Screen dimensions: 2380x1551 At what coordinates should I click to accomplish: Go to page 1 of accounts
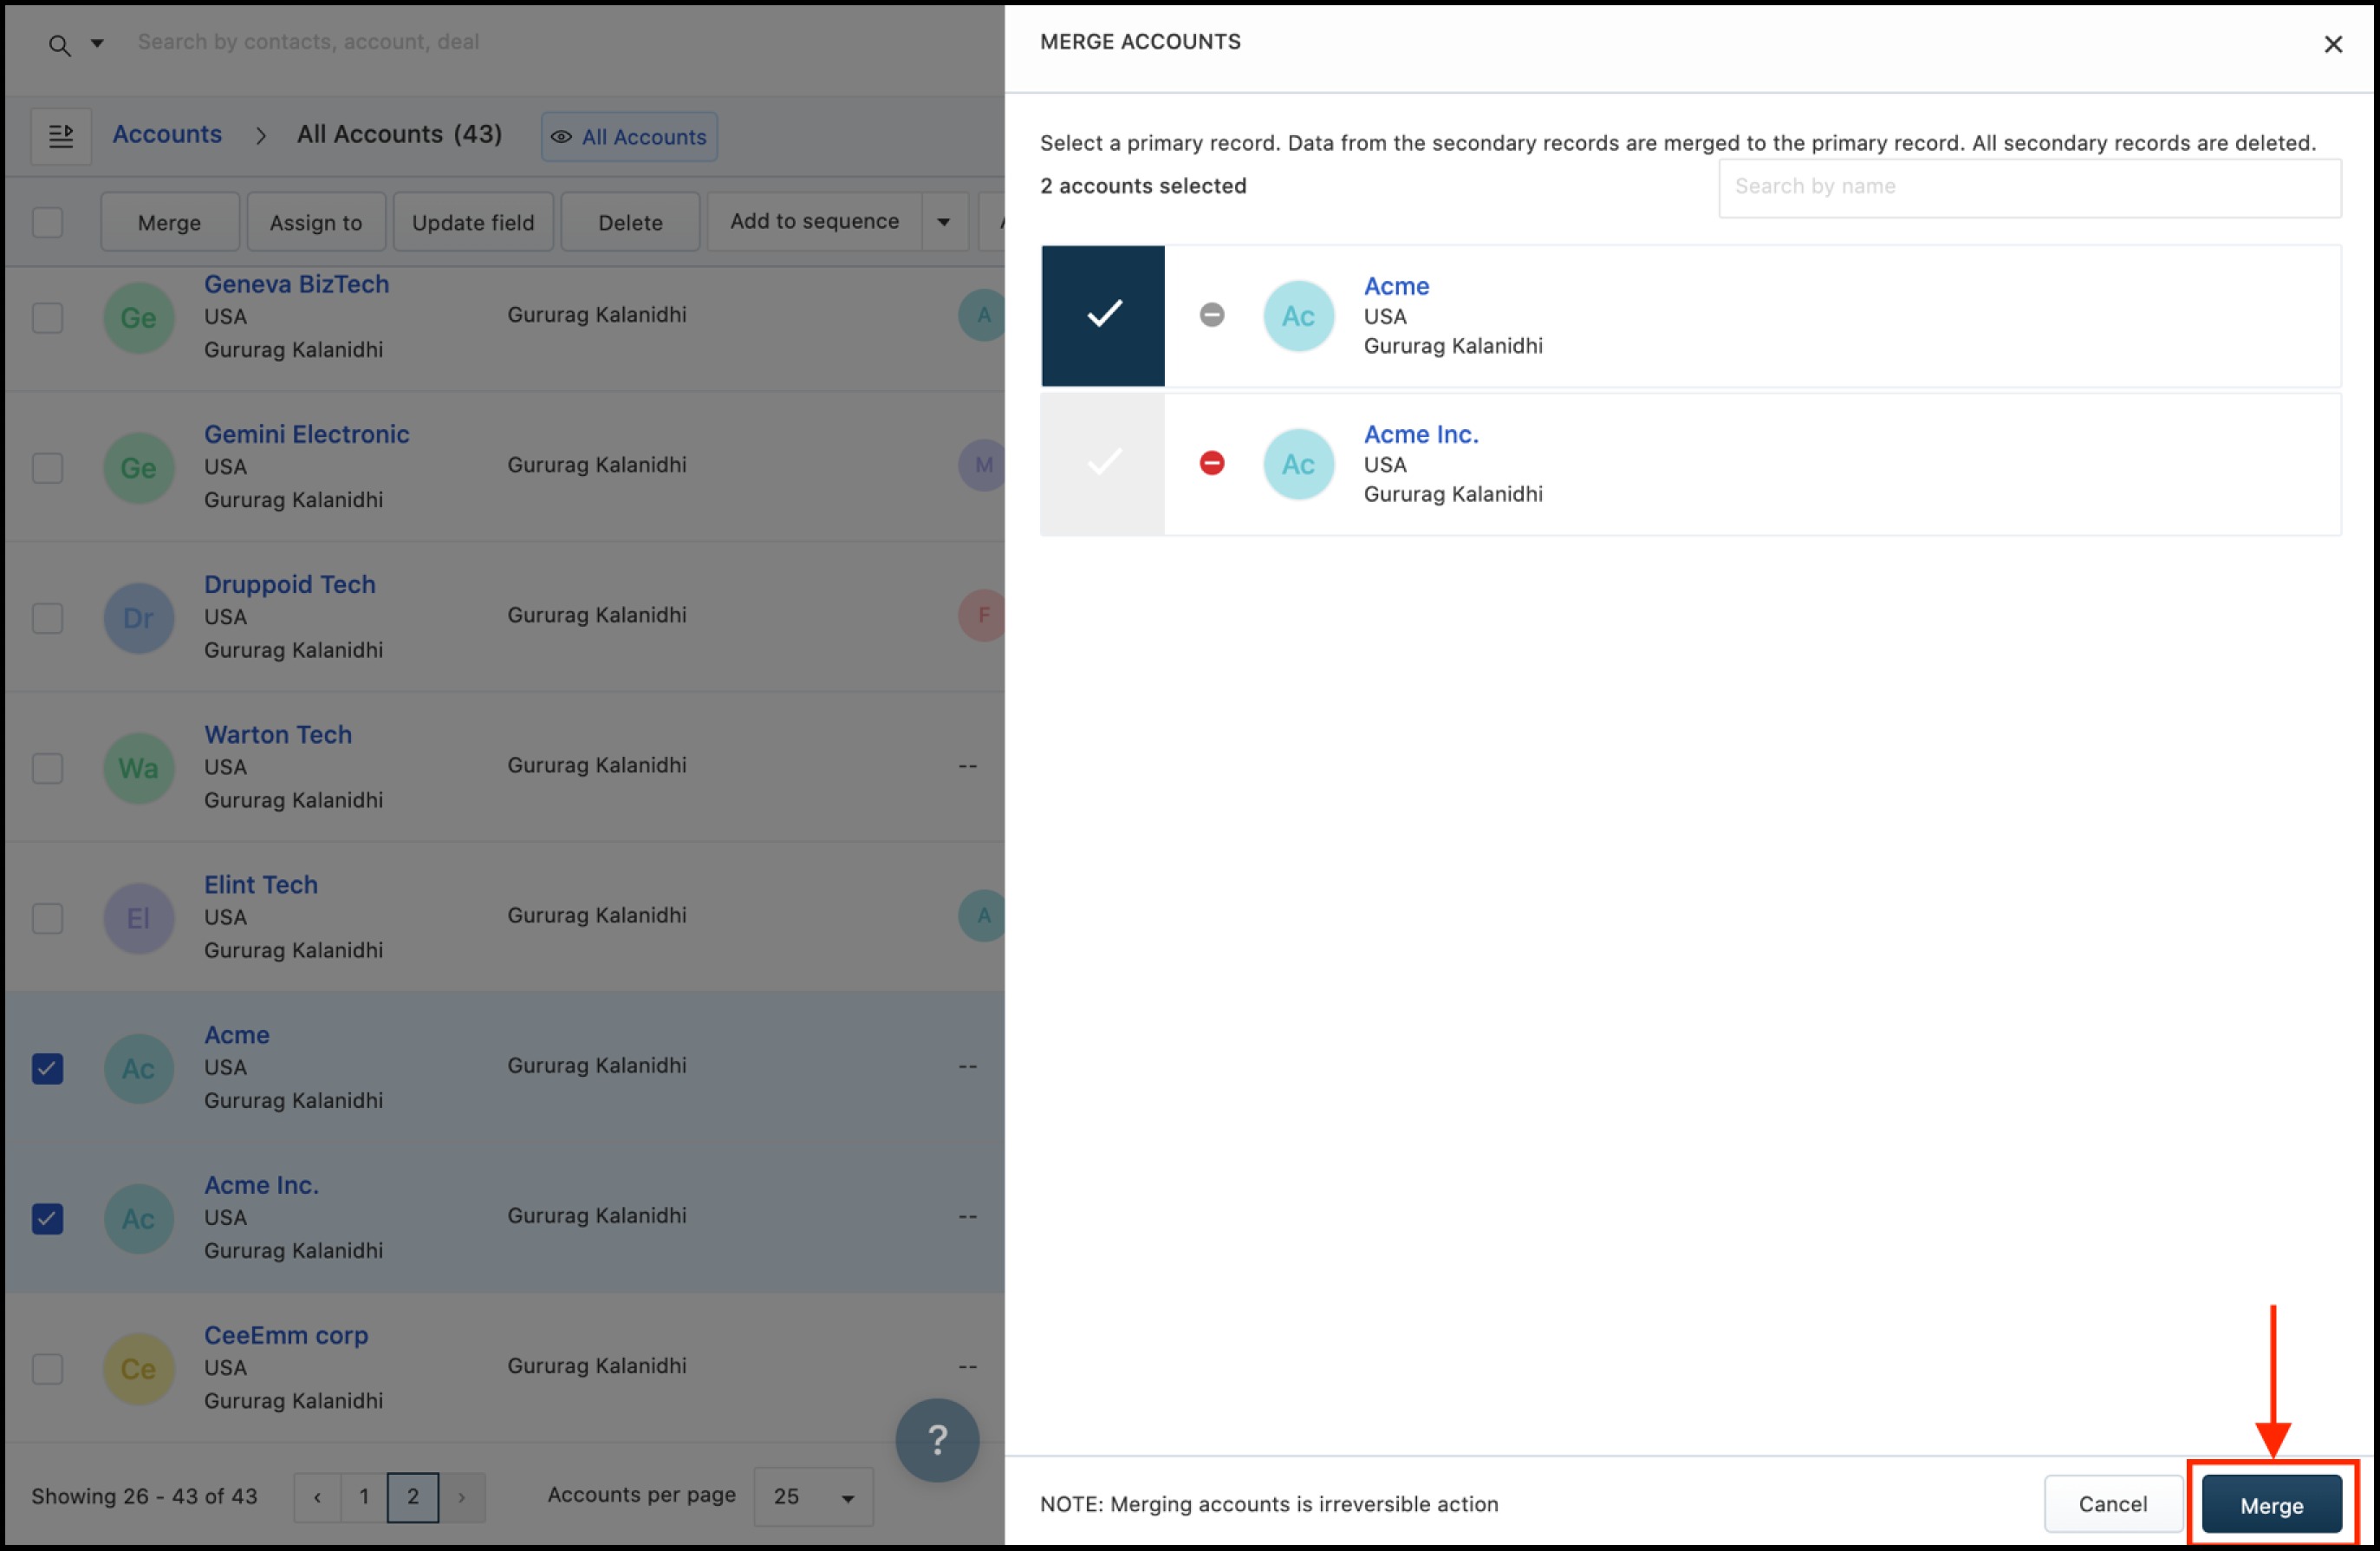[x=364, y=1497]
